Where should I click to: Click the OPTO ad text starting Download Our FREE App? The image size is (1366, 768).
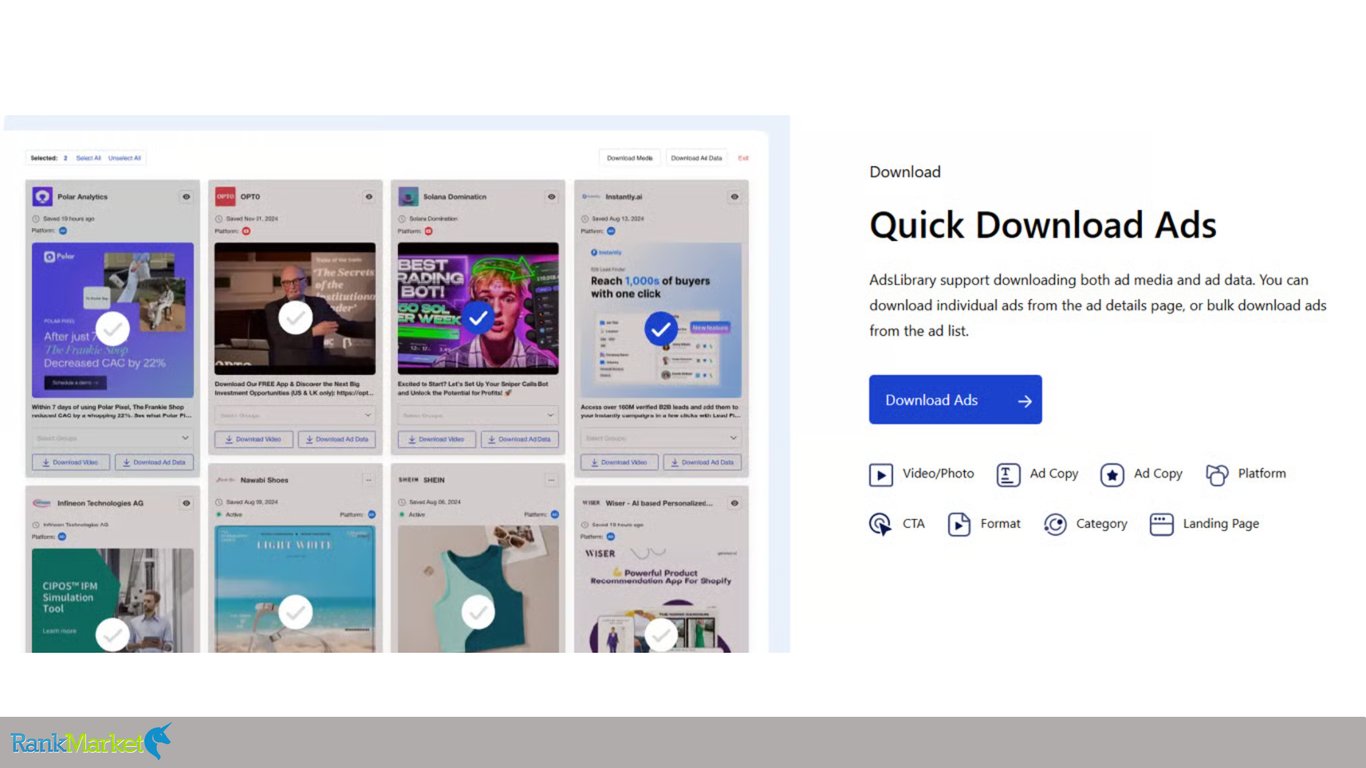pyautogui.click(x=295, y=388)
